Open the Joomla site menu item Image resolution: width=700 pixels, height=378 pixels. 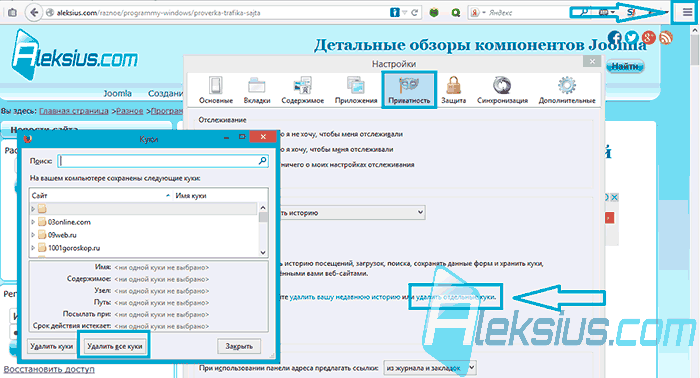117,93
